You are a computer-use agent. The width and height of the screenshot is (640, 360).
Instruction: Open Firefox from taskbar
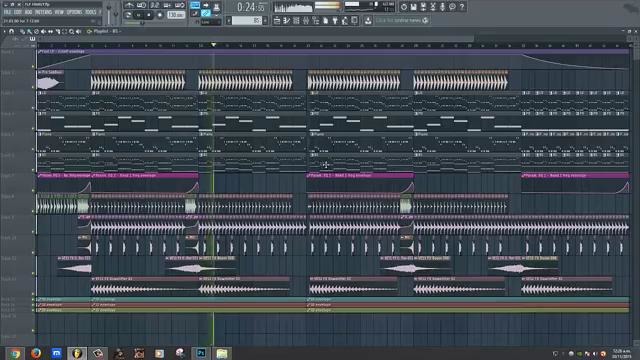click(36, 353)
